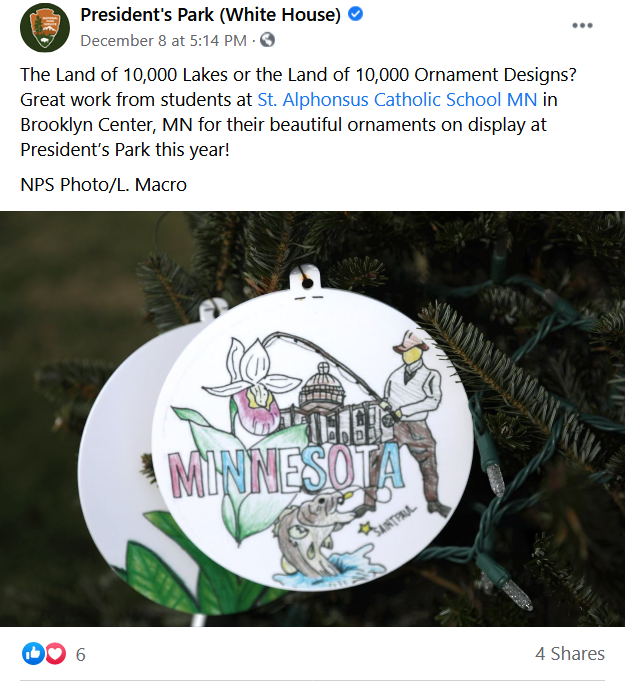Click the Saint Paul star label on the ornament
The height and width of the screenshot is (681, 625).
(x=388, y=521)
